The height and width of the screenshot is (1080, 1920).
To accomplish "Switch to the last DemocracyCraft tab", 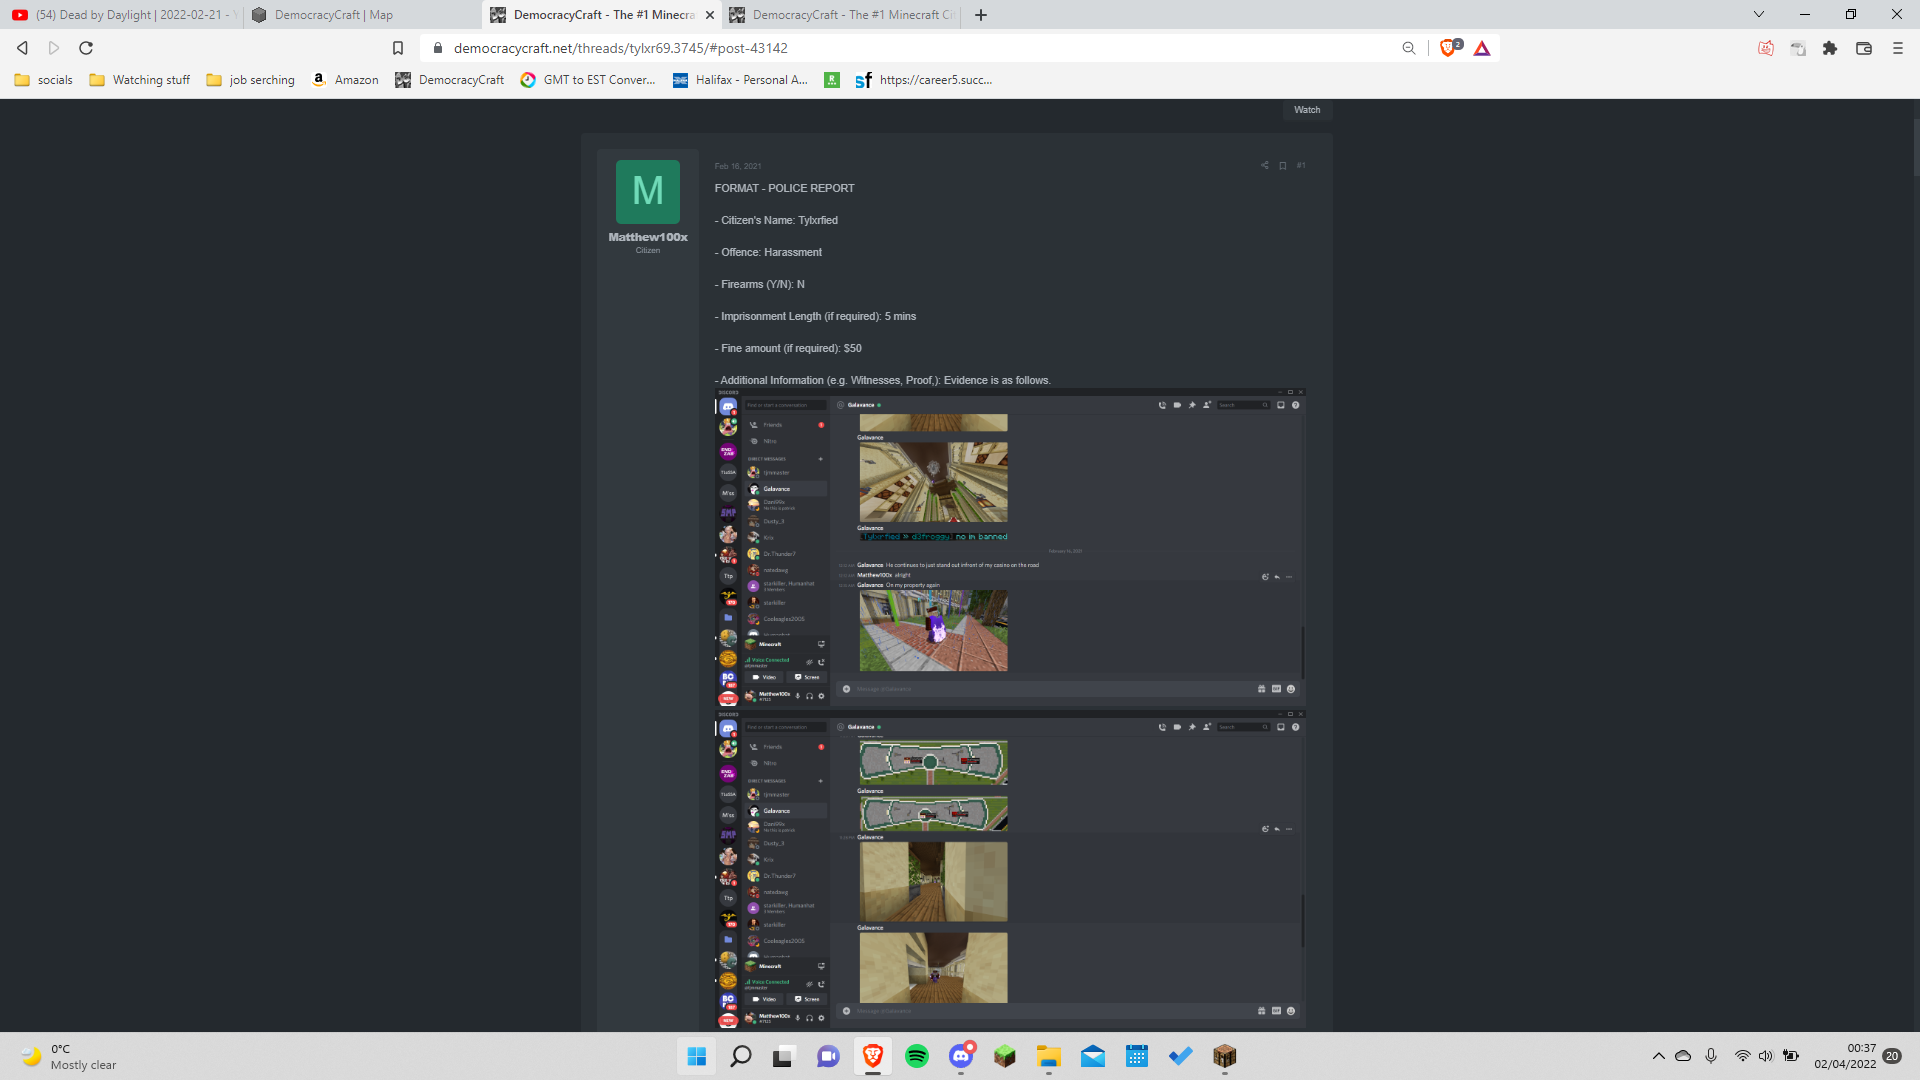I will tap(842, 15).
